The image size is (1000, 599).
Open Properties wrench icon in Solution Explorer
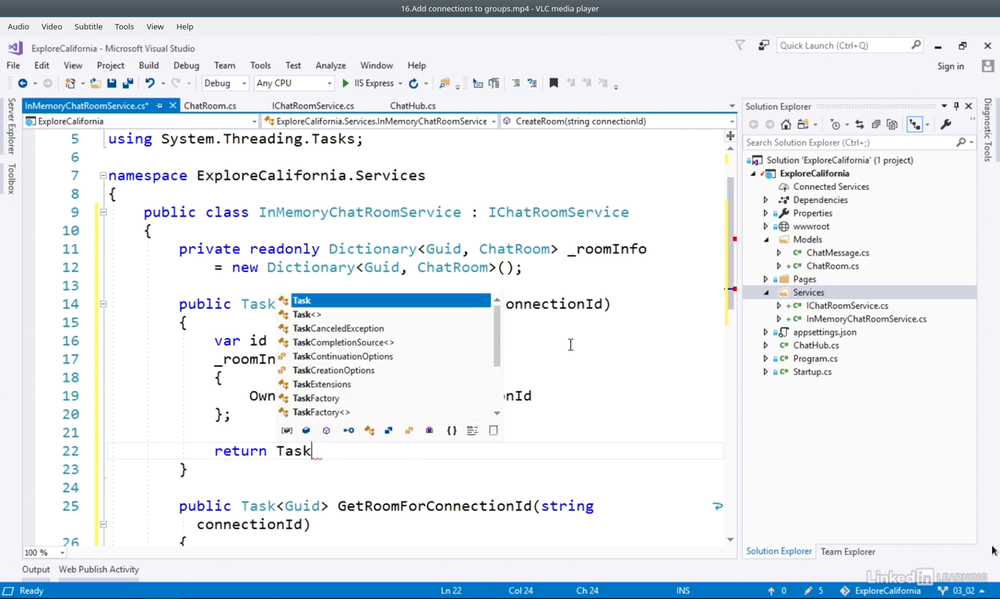coord(946,124)
